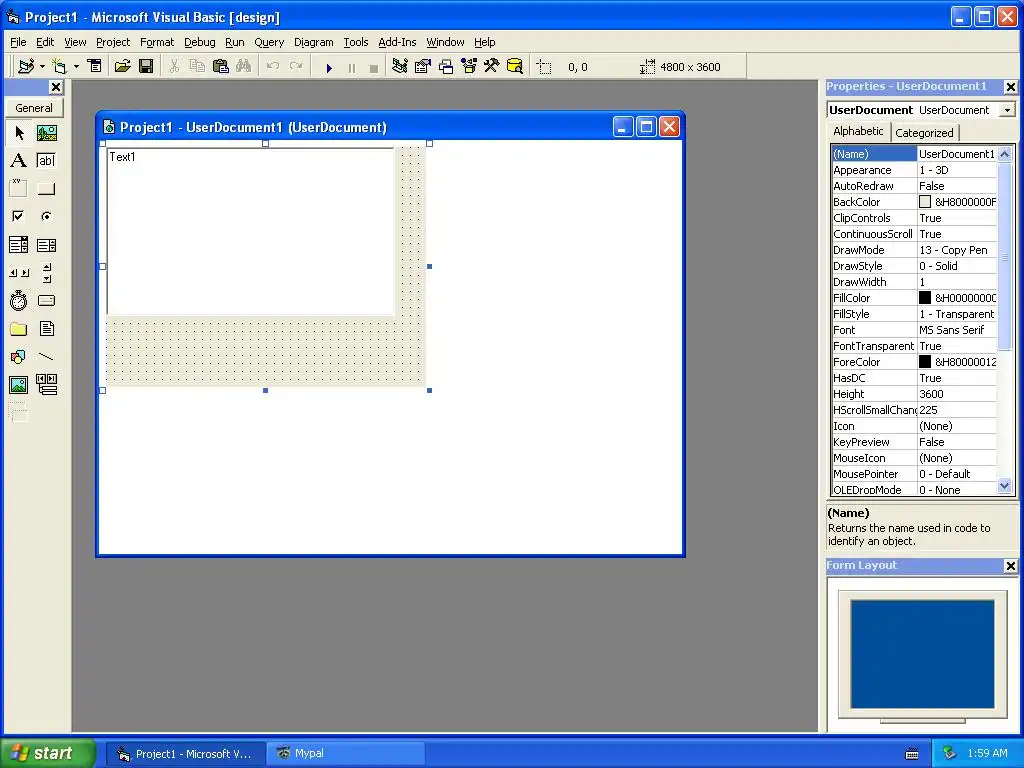The width and height of the screenshot is (1024, 768).
Task: Open the UserDocument object combo box
Action: click(1007, 110)
